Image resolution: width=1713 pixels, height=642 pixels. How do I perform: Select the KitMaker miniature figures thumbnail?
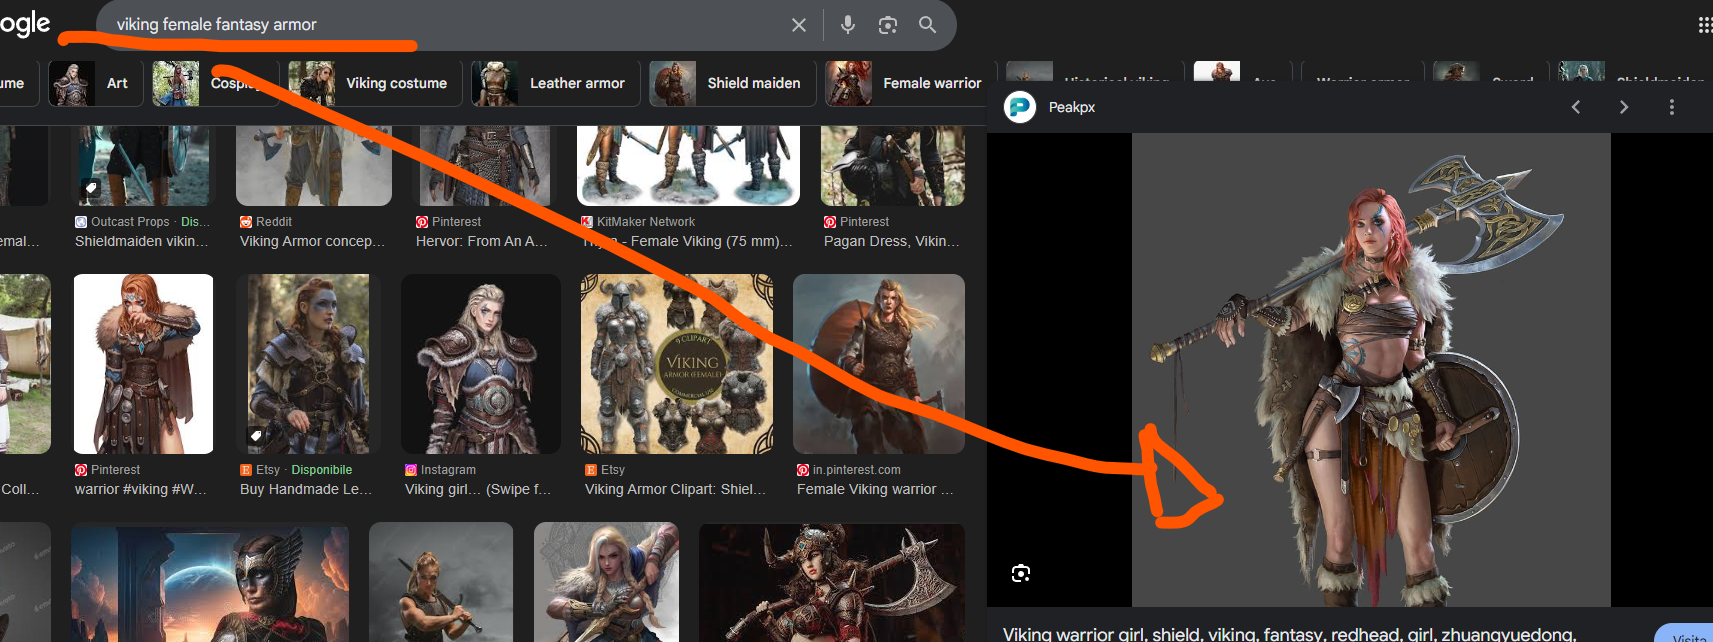click(x=688, y=165)
